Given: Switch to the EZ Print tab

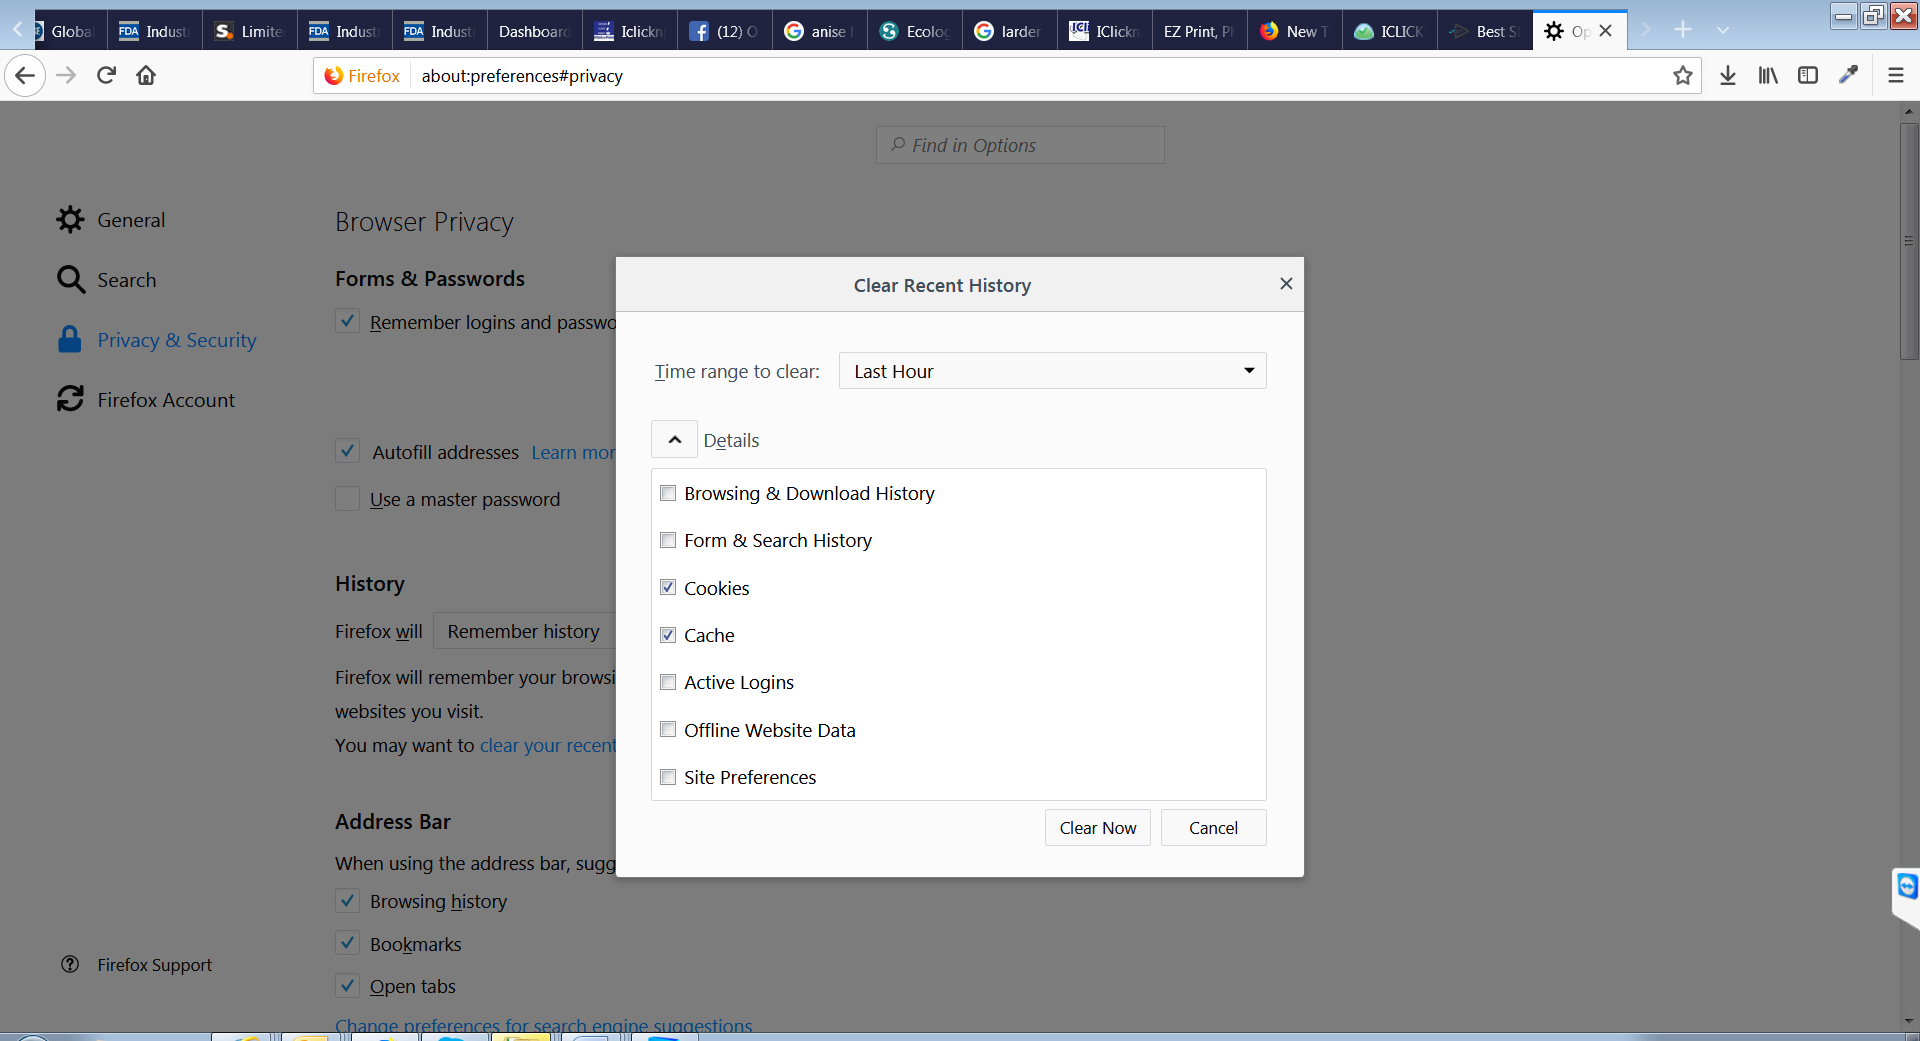Looking at the screenshot, I should coord(1198,31).
